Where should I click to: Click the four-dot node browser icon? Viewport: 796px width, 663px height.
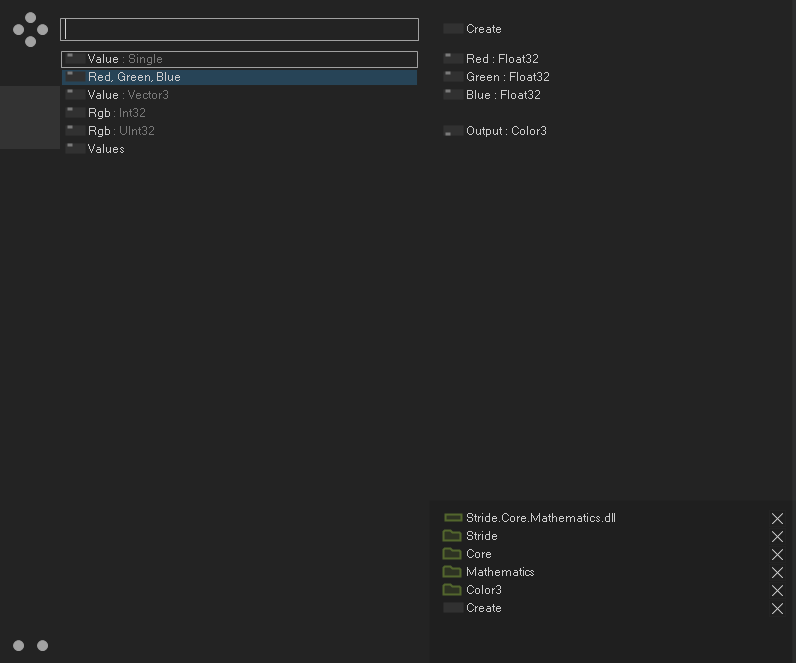(x=30, y=29)
